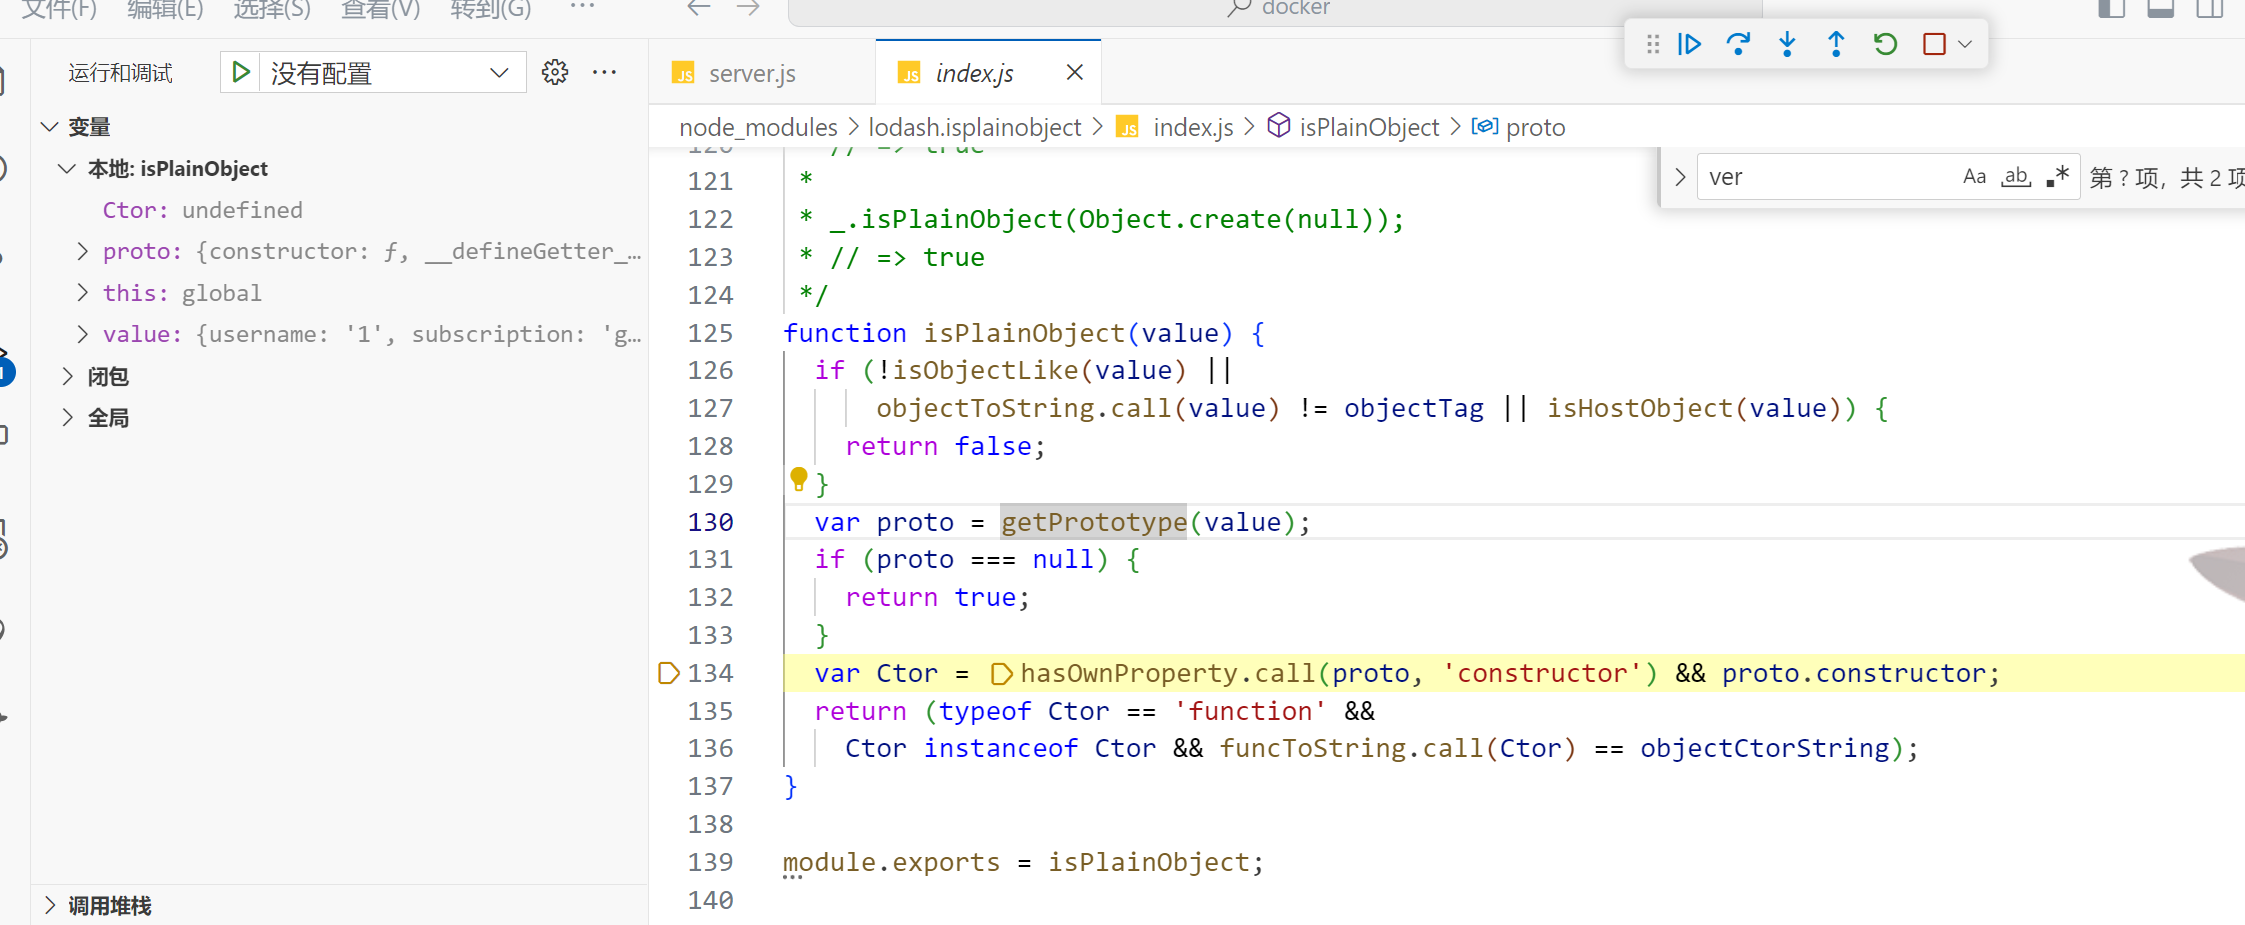2245x925 pixels.
Task: Click lodash.isplainobject in the breadcrumb
Action: coord(975,127)
